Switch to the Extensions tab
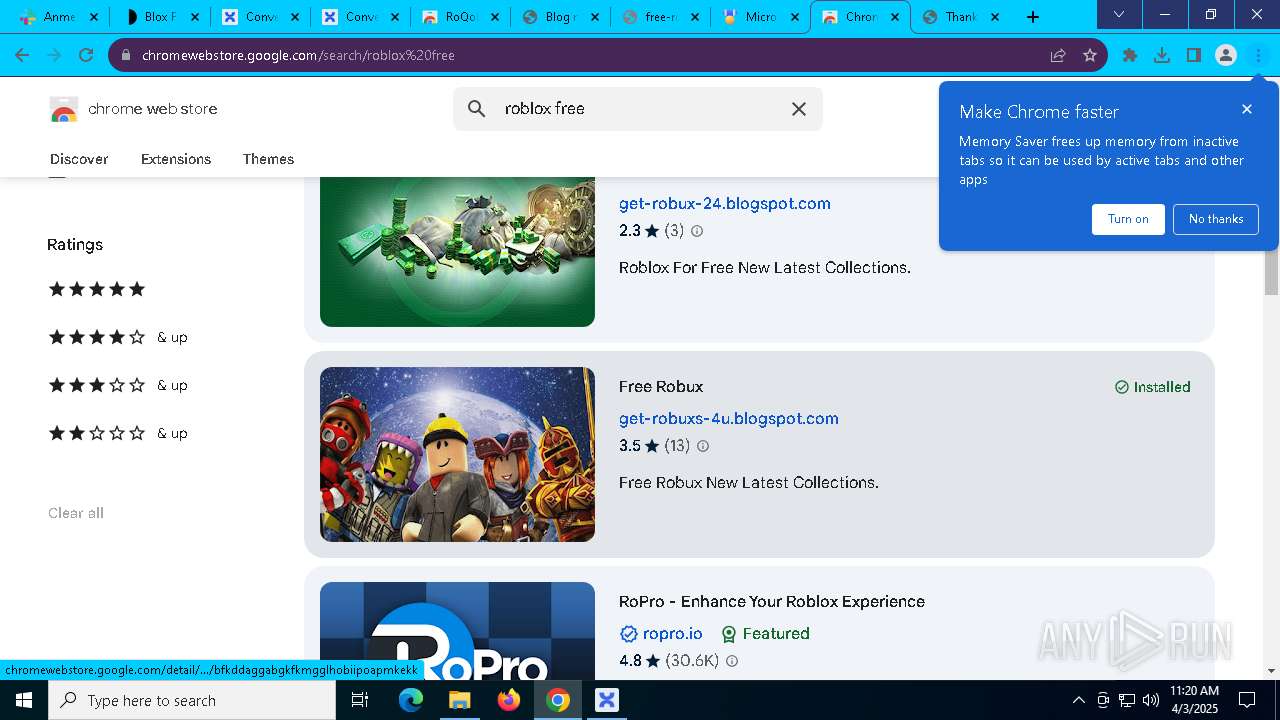This screenshot has height=720, width=1280. coord(176,159)
